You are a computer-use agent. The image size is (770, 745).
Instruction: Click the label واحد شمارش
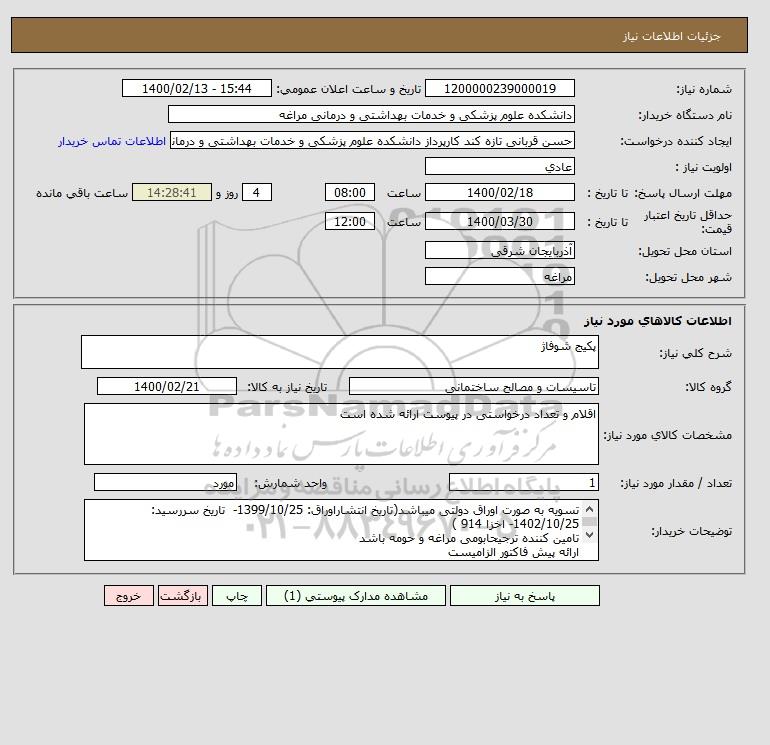tap(290, 484)
